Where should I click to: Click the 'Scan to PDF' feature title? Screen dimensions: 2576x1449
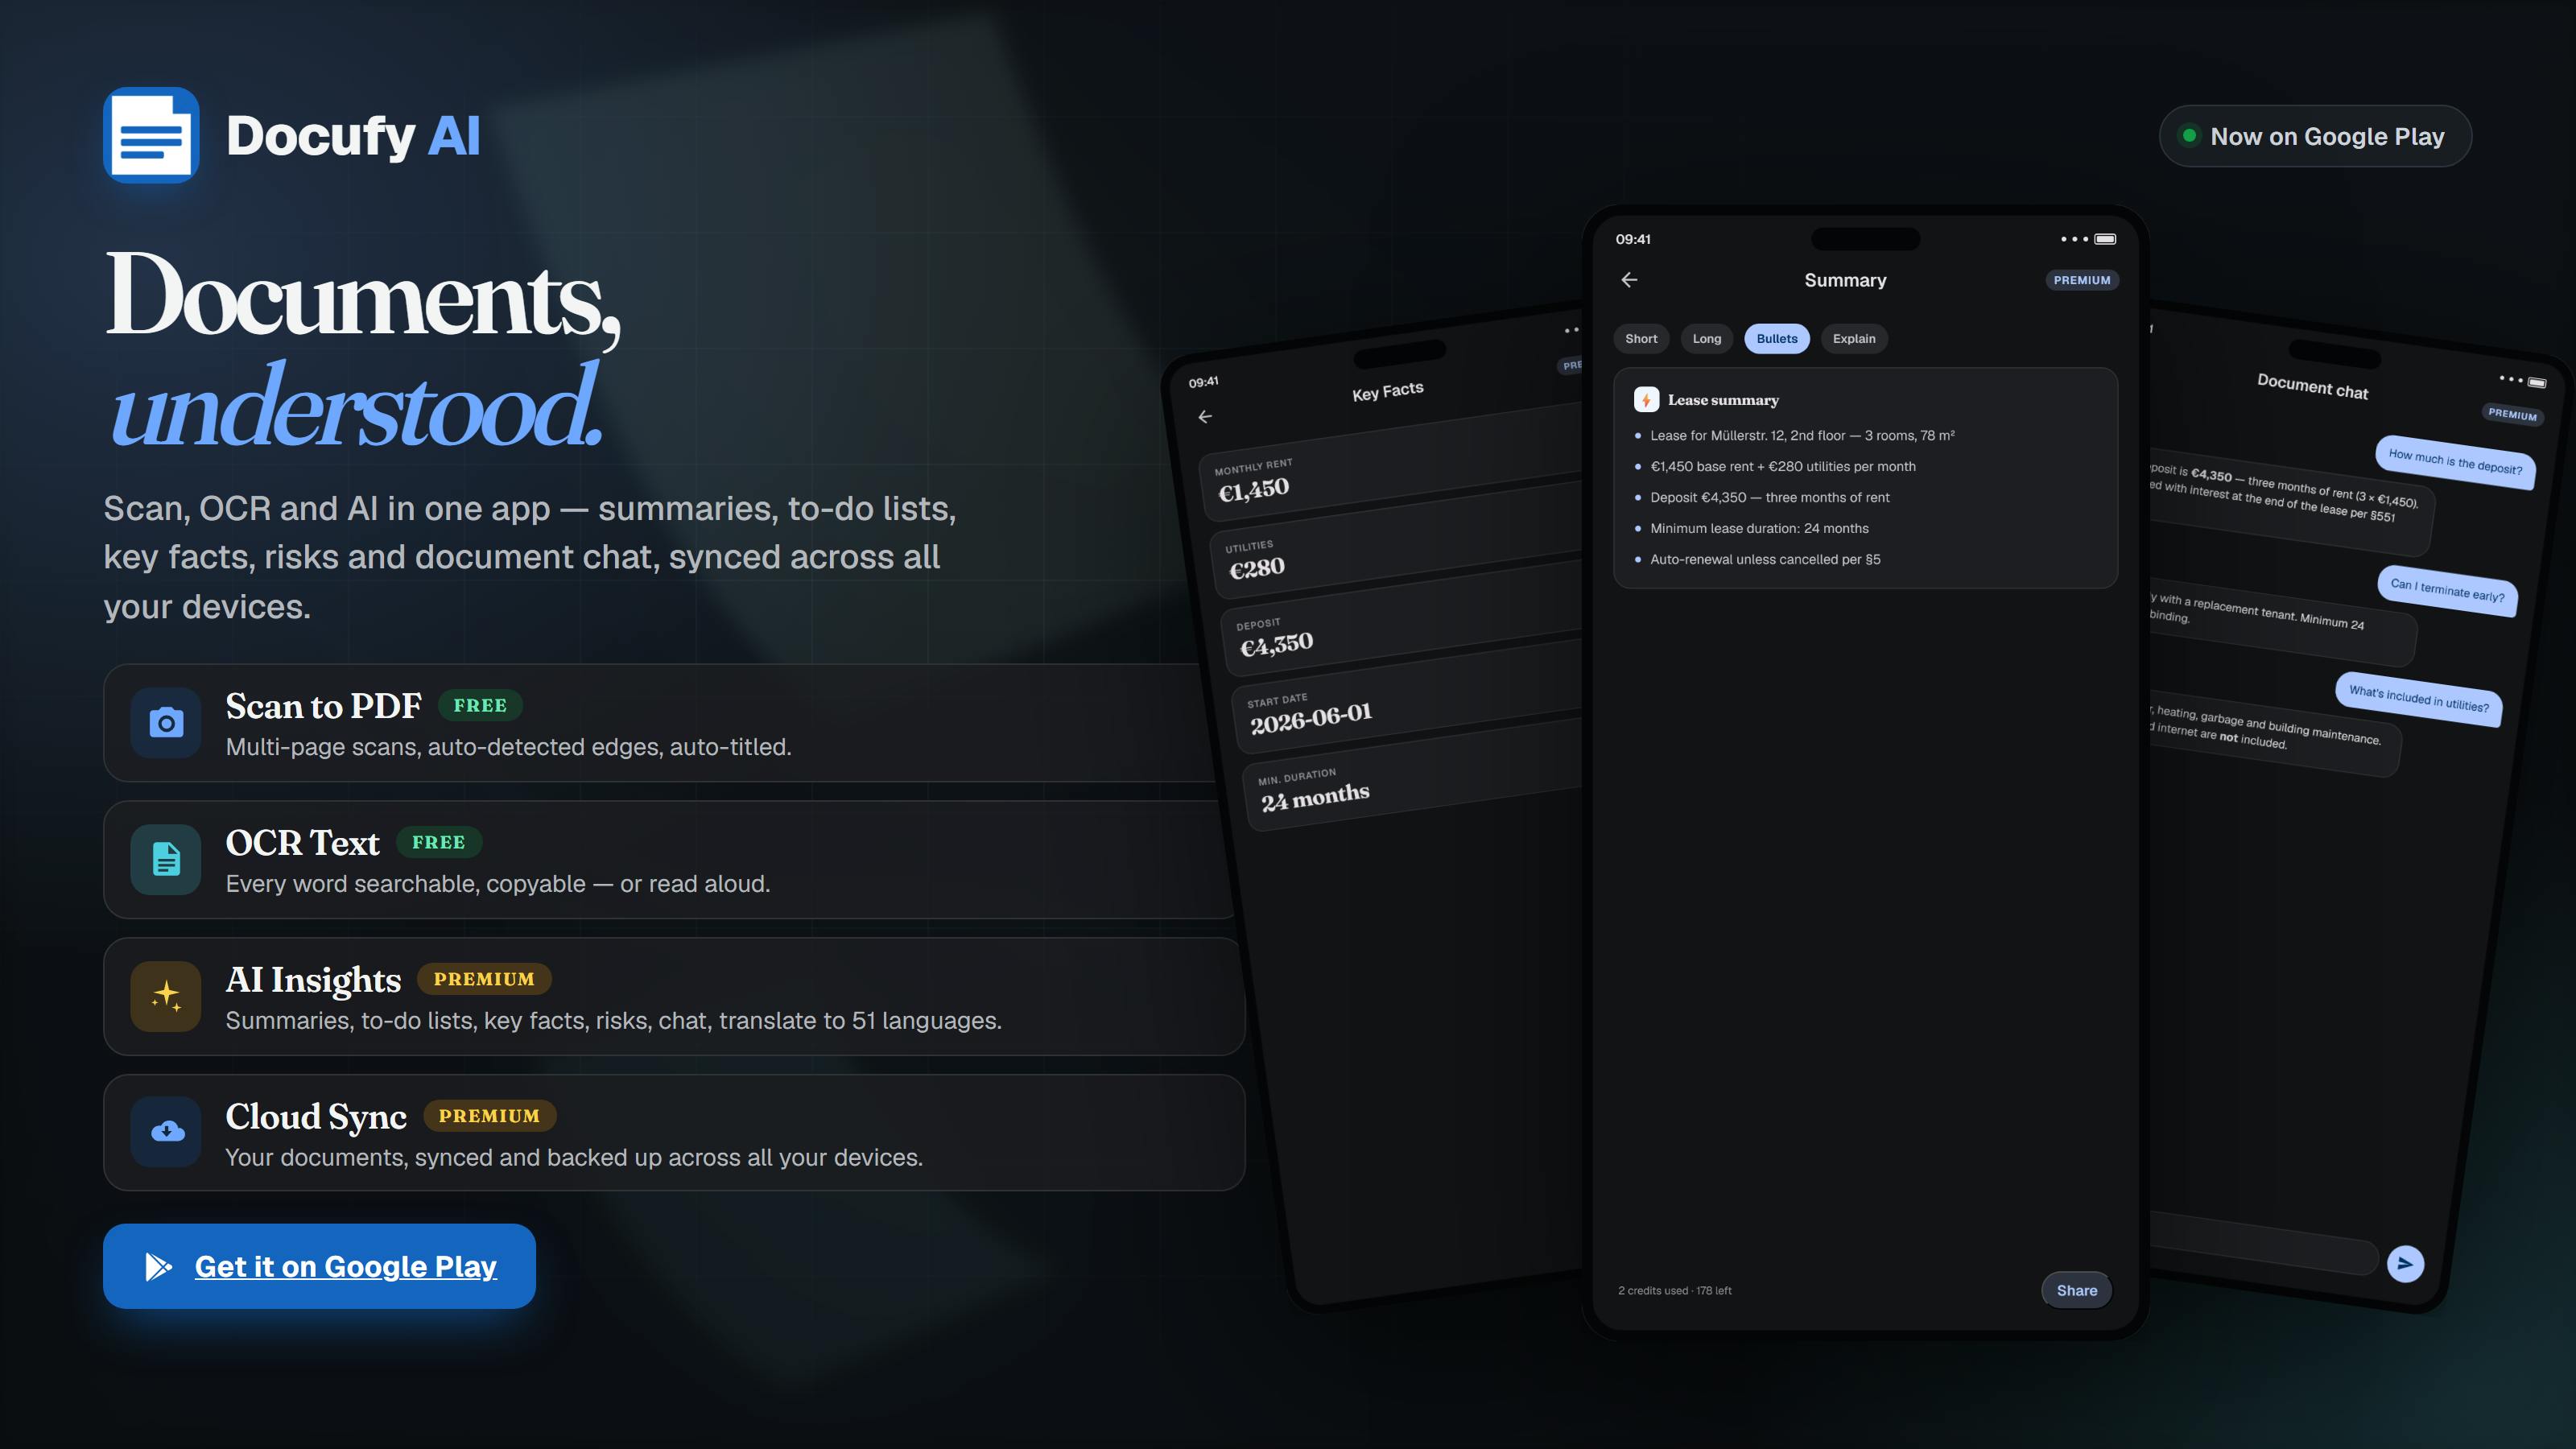(324, 706)
